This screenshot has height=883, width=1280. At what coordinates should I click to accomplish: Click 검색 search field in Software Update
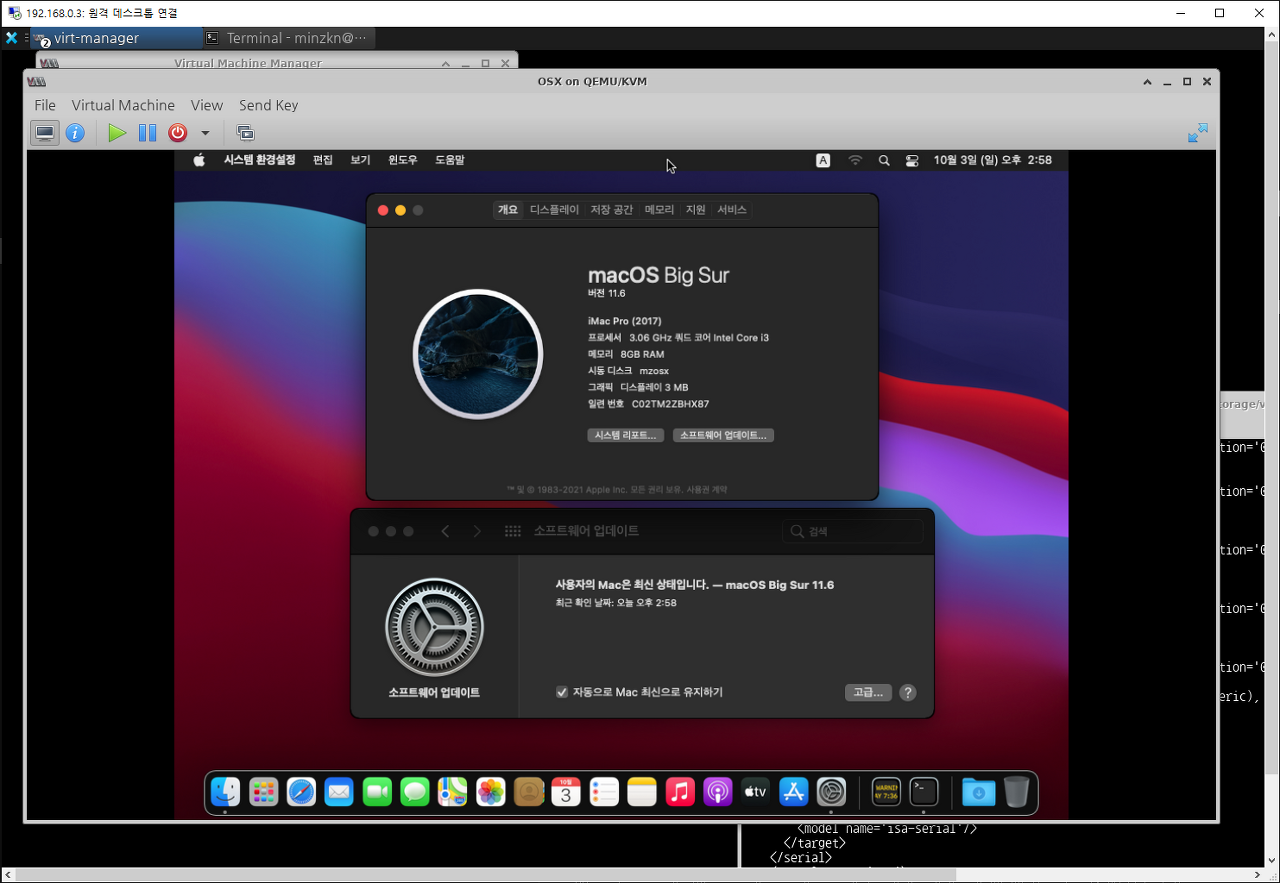coord(852,531)
